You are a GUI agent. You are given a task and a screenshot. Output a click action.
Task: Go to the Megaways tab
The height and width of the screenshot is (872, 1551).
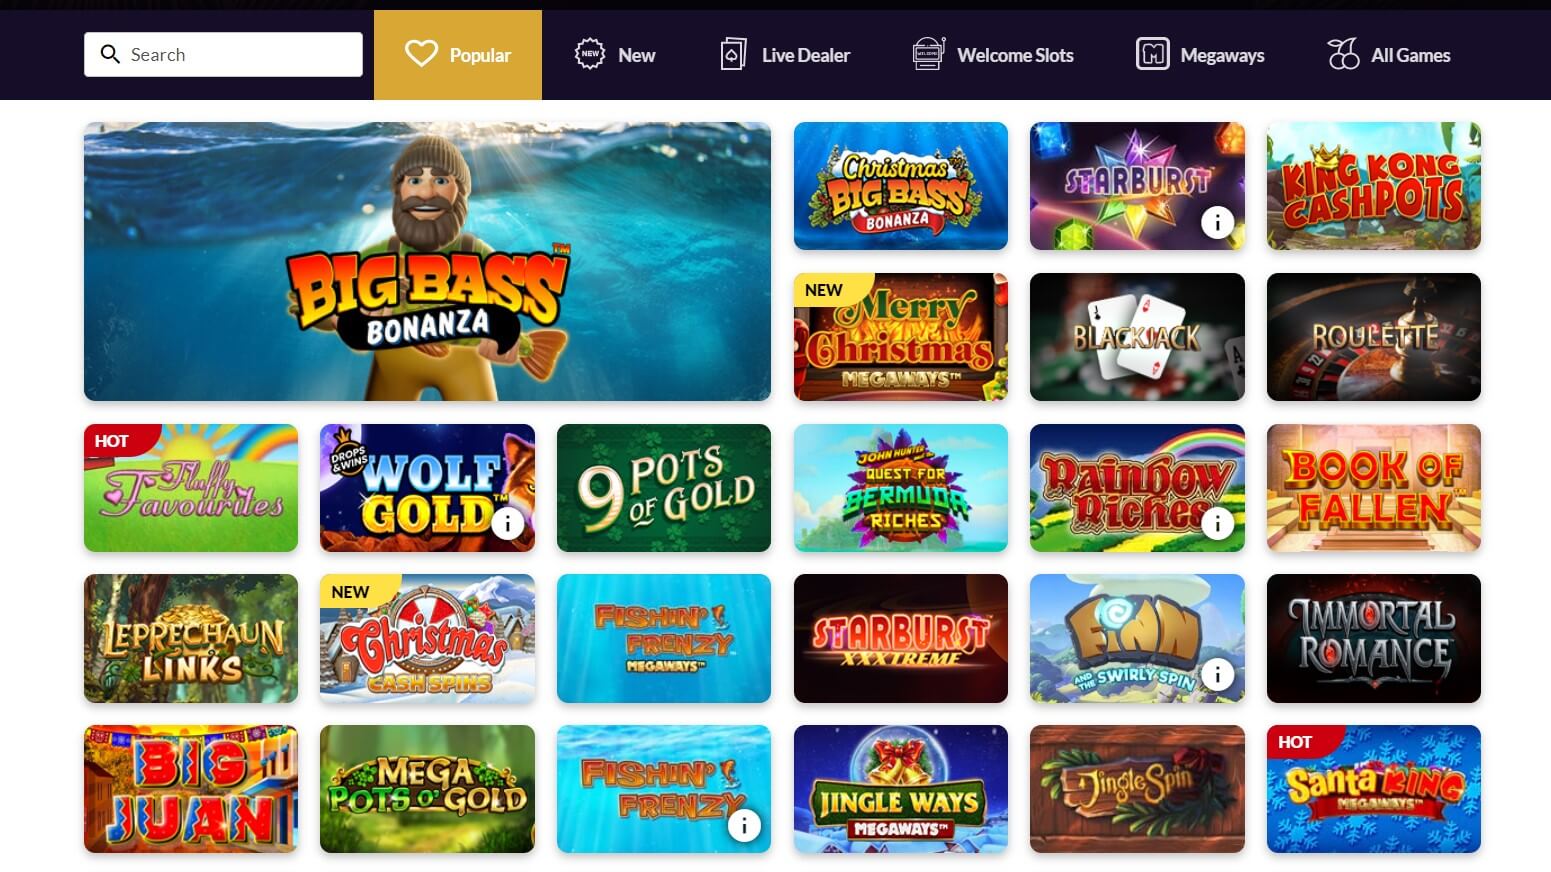click(1200, 55)
